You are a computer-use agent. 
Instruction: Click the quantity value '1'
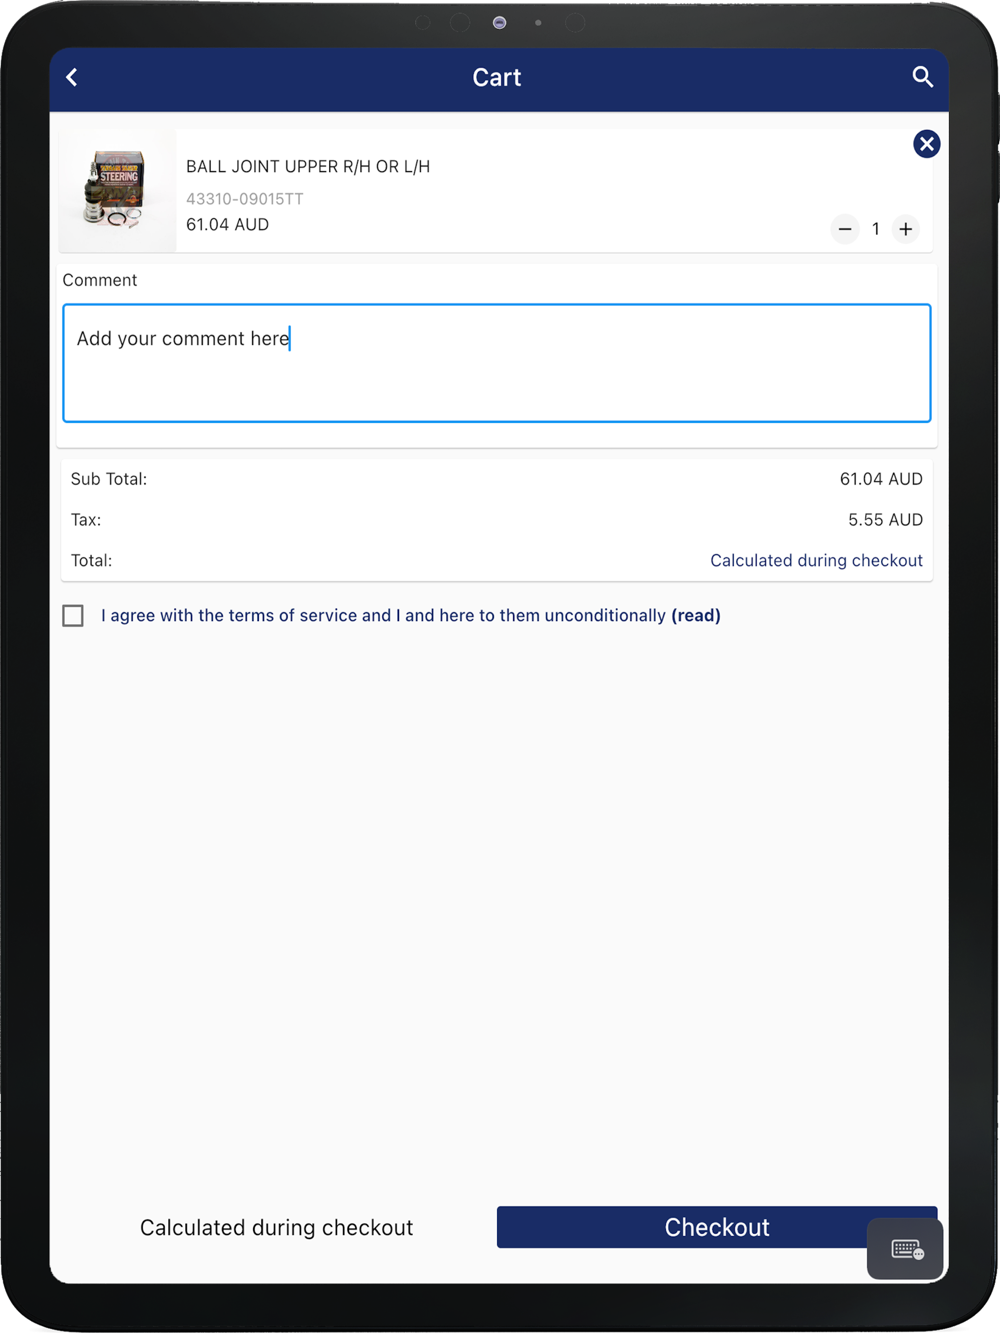[x=875, y=229]
